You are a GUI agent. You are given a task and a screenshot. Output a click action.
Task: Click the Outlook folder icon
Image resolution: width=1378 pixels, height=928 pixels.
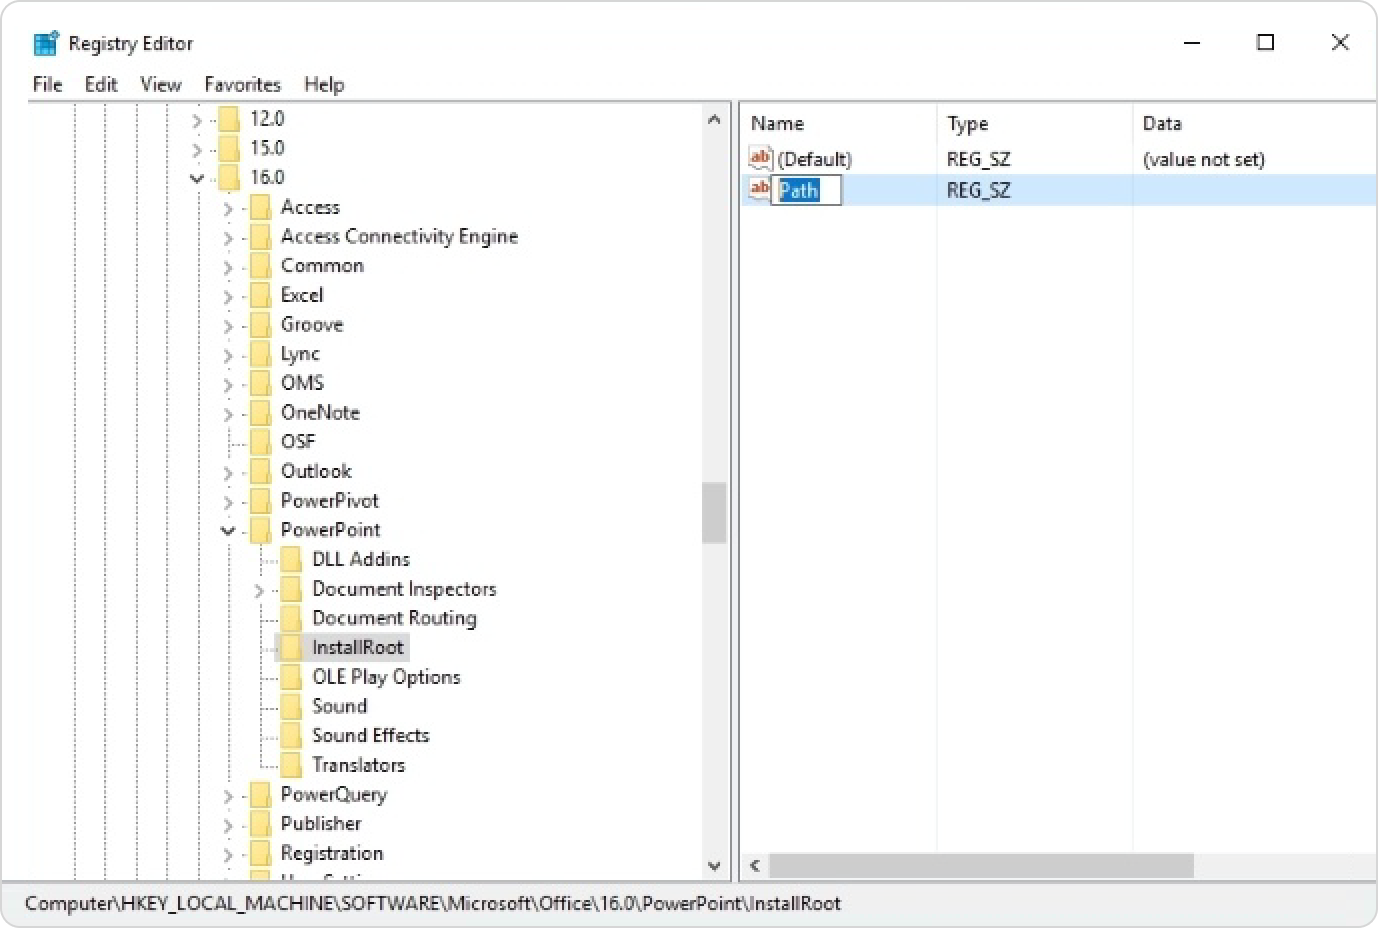pyautogui.click(x=260, y=471)
